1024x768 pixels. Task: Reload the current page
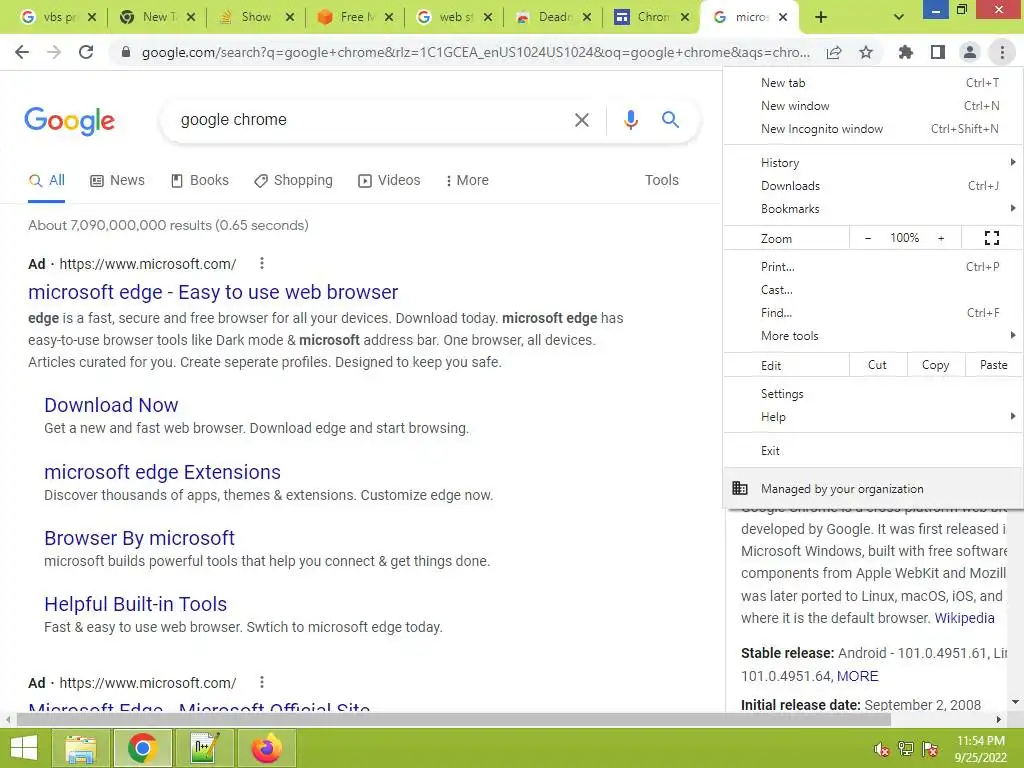coord(86,52)
